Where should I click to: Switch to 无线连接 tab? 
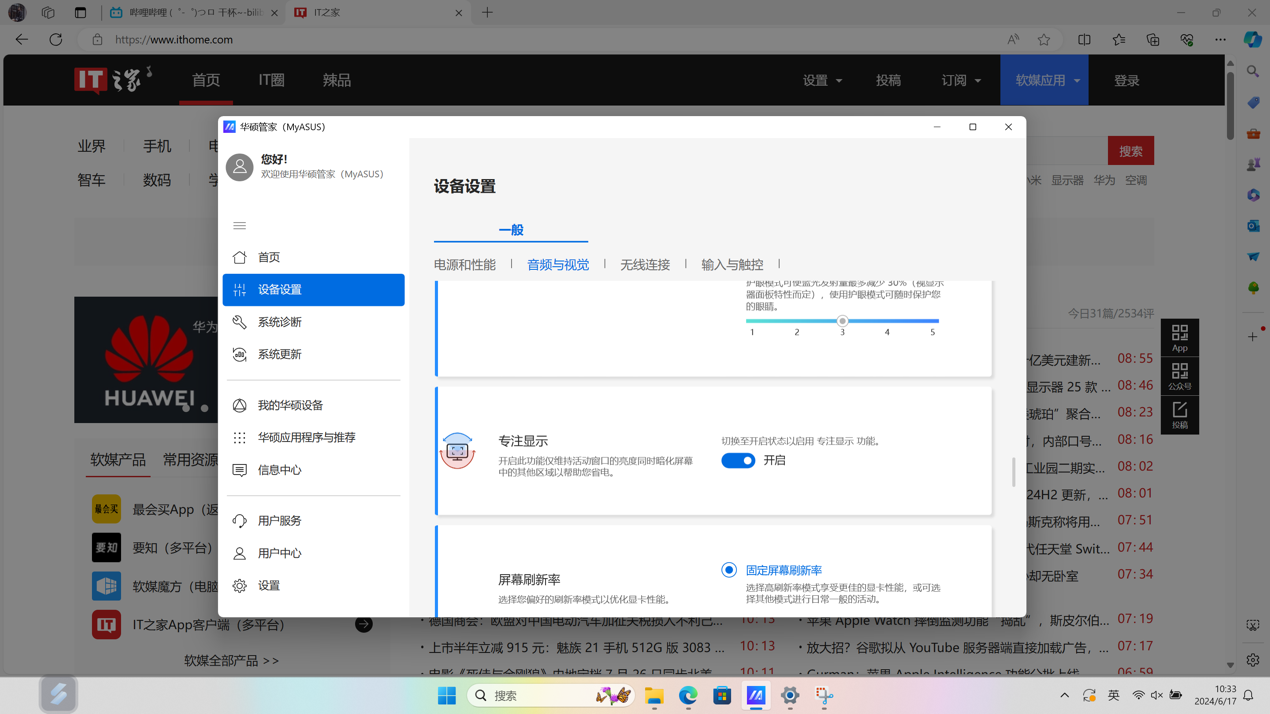[645, 265]
